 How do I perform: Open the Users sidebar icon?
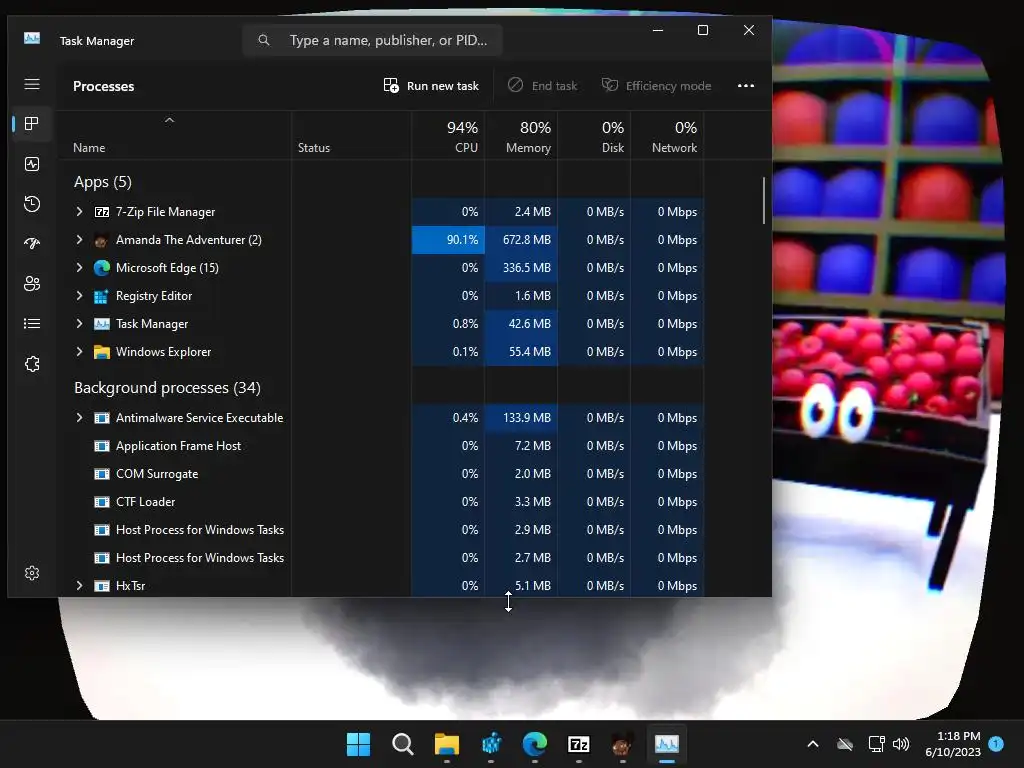31,283
